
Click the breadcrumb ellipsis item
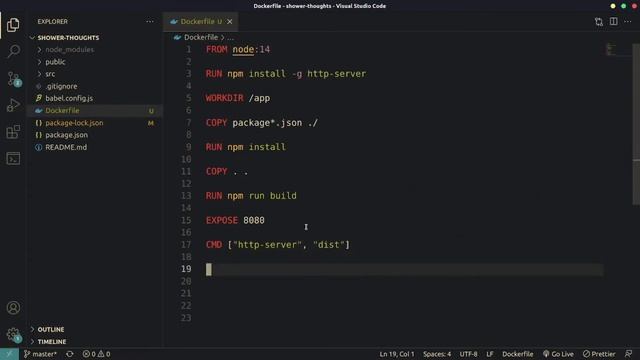pyautogui.click(x=231, y=38)
